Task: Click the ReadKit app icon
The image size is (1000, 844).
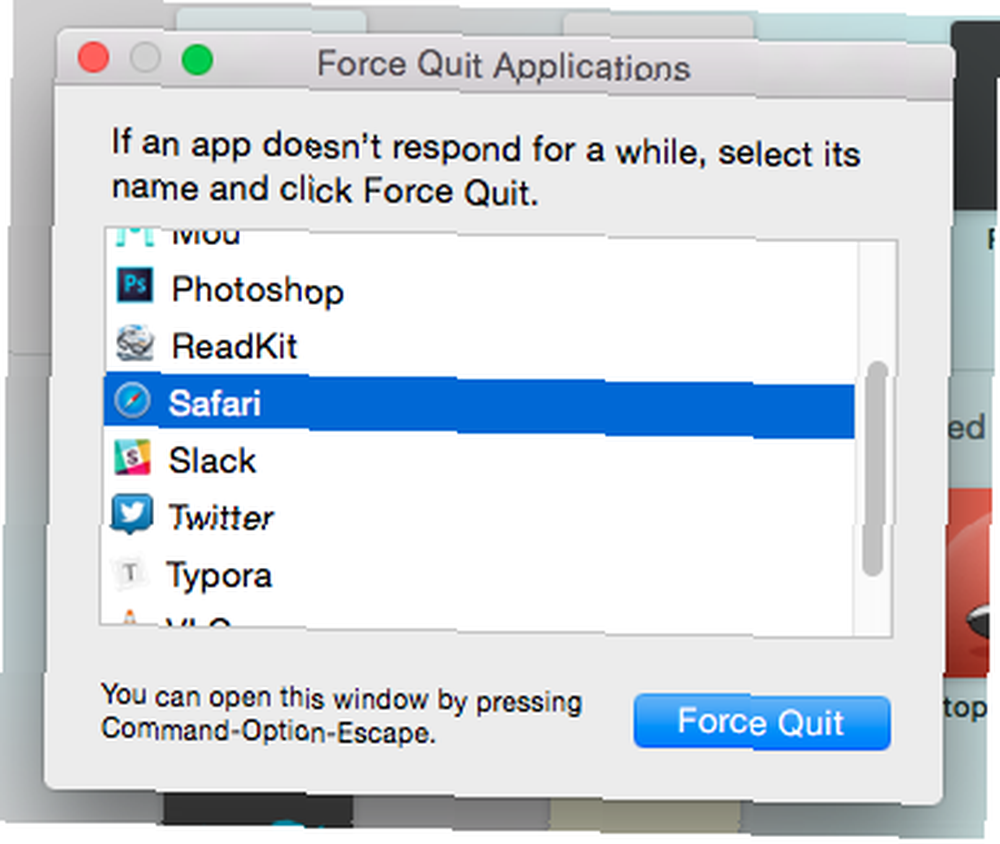Action: click(x=135, y=343)
